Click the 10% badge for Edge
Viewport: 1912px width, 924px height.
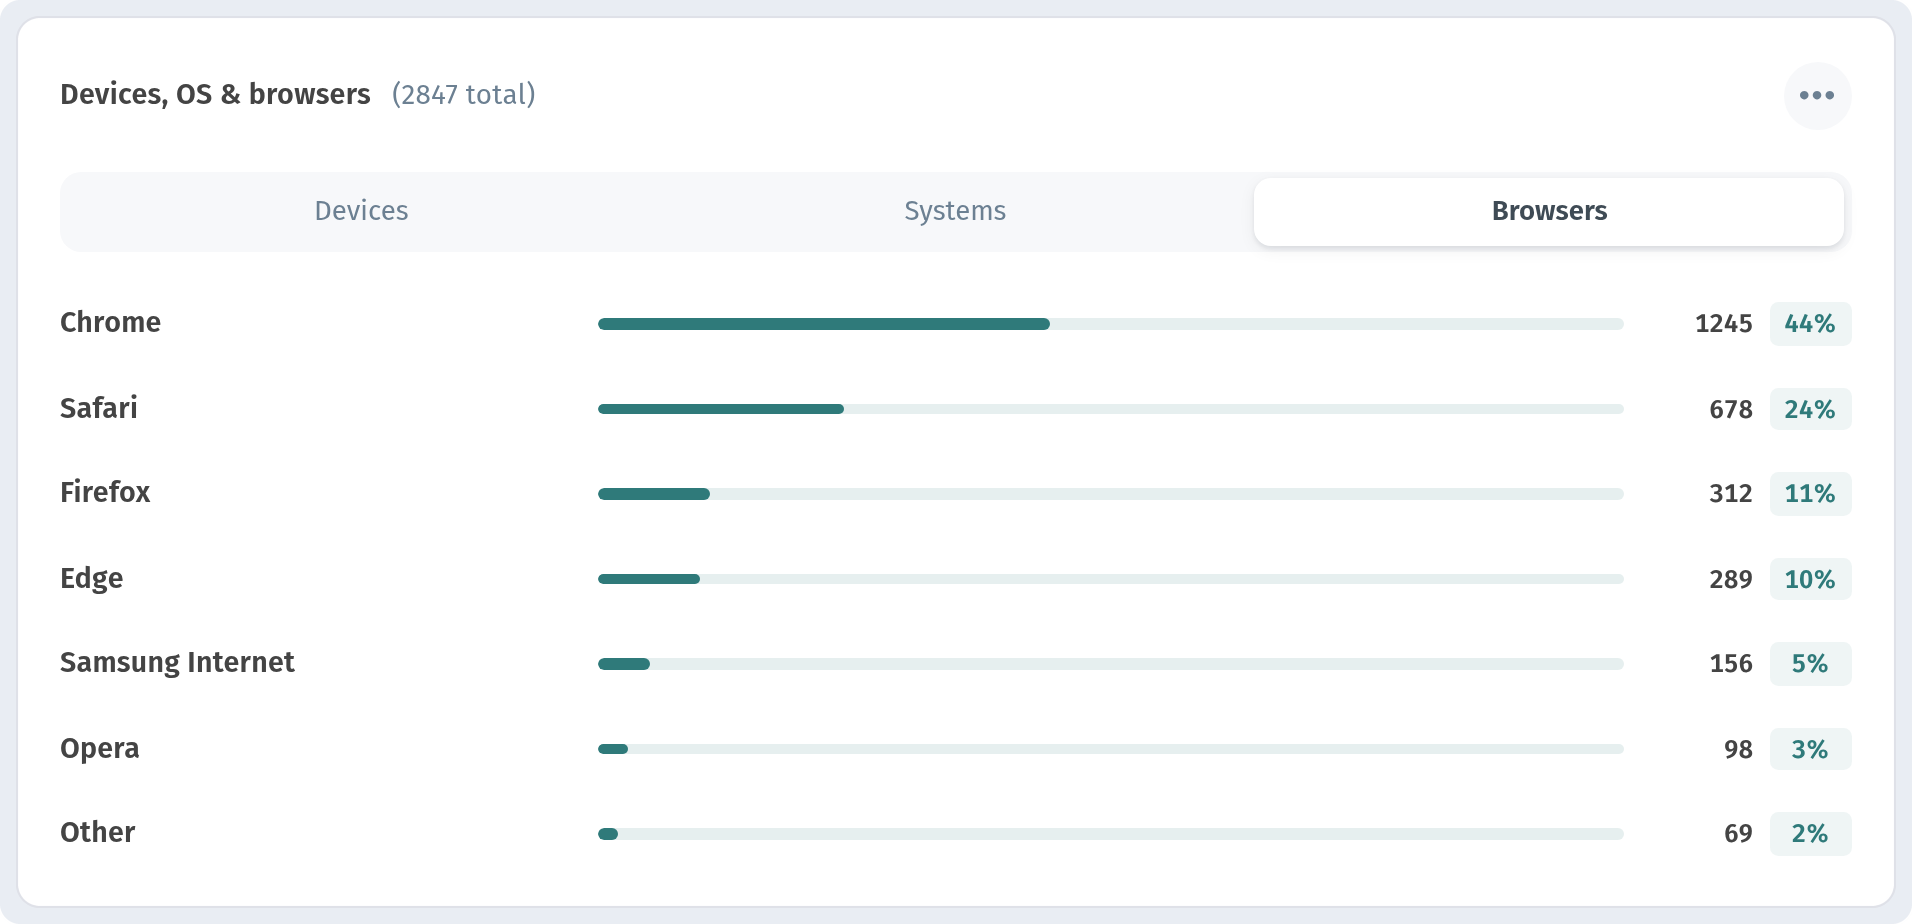click(x=1810, y=579)
